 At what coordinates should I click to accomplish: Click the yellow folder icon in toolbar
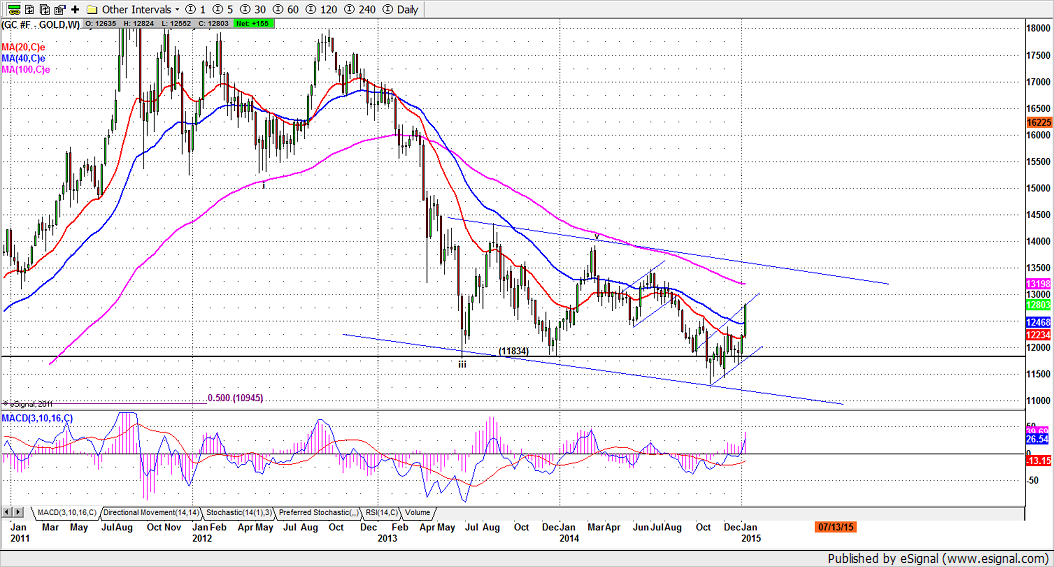(x=92, y=8)
